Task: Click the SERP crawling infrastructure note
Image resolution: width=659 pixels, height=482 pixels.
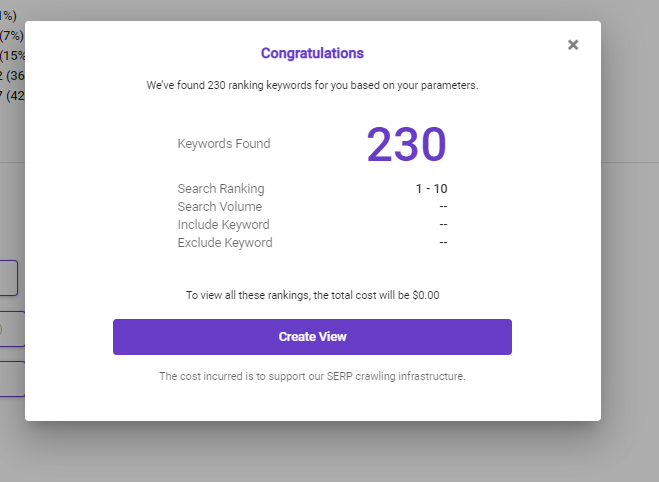Action: click(312, 376)
